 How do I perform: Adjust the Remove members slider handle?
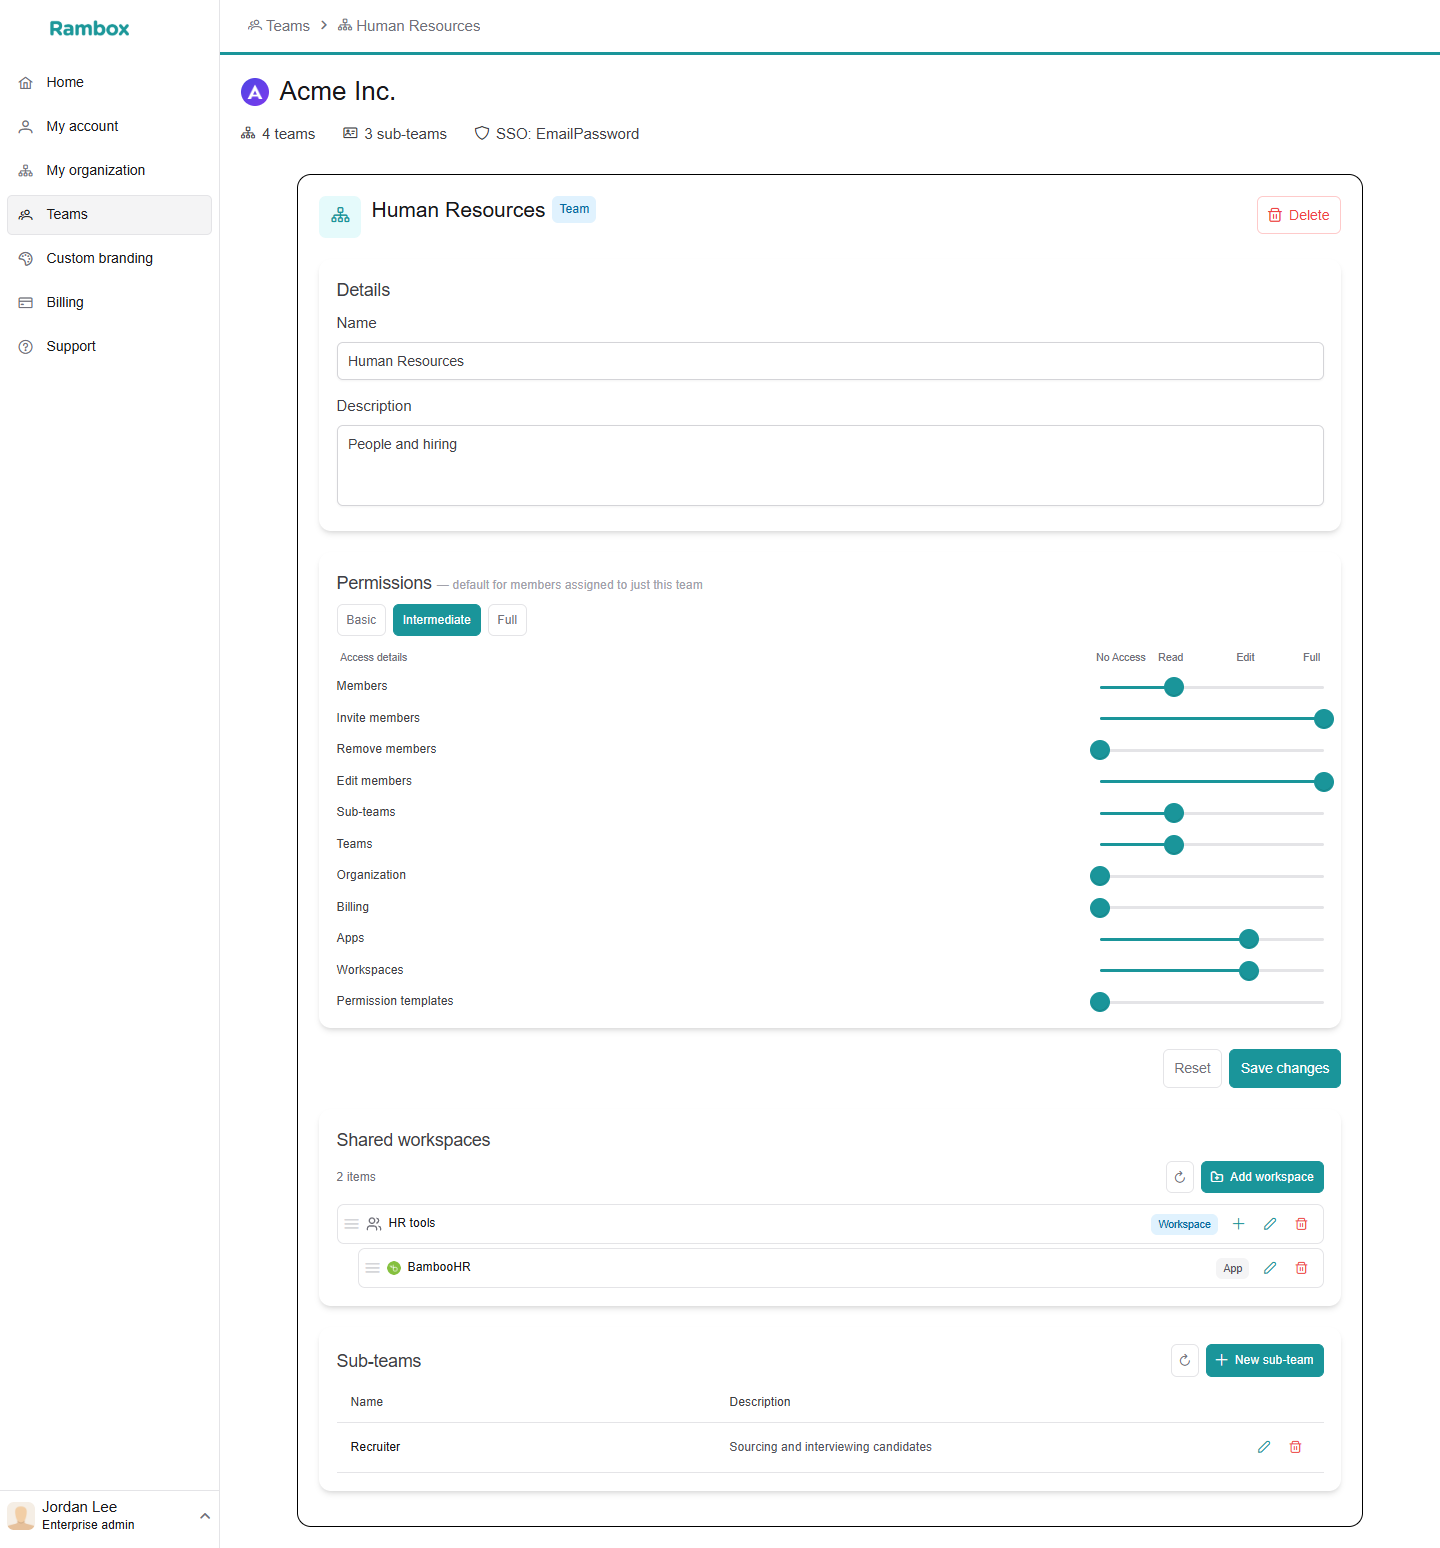[1100, 750]
